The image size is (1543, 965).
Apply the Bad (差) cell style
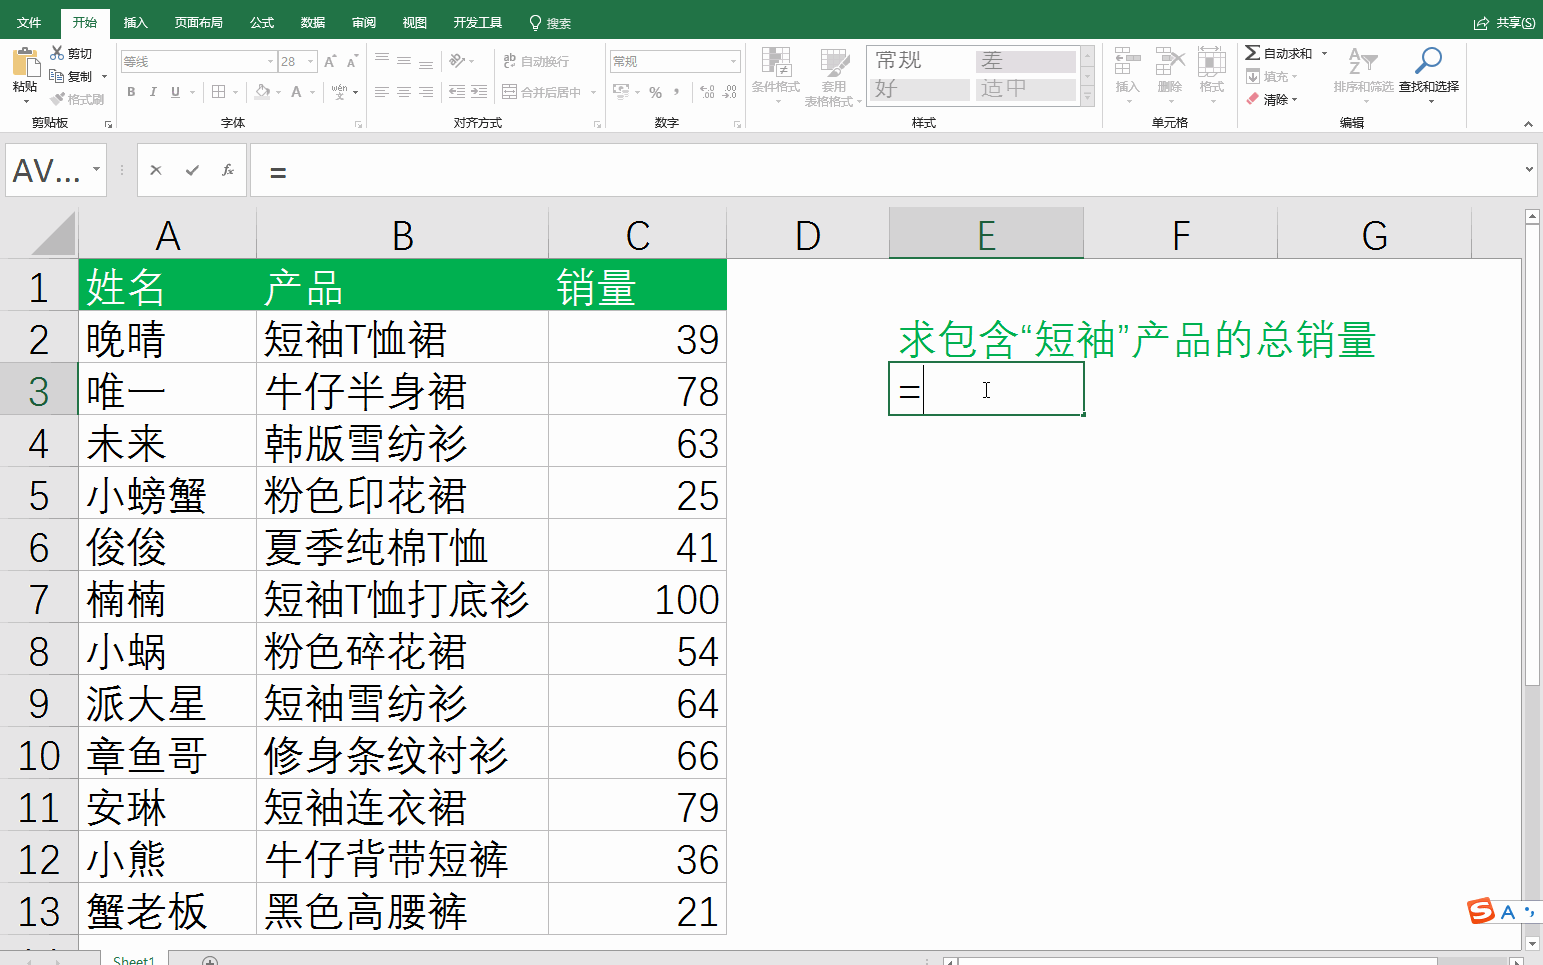click(1025, 61)
